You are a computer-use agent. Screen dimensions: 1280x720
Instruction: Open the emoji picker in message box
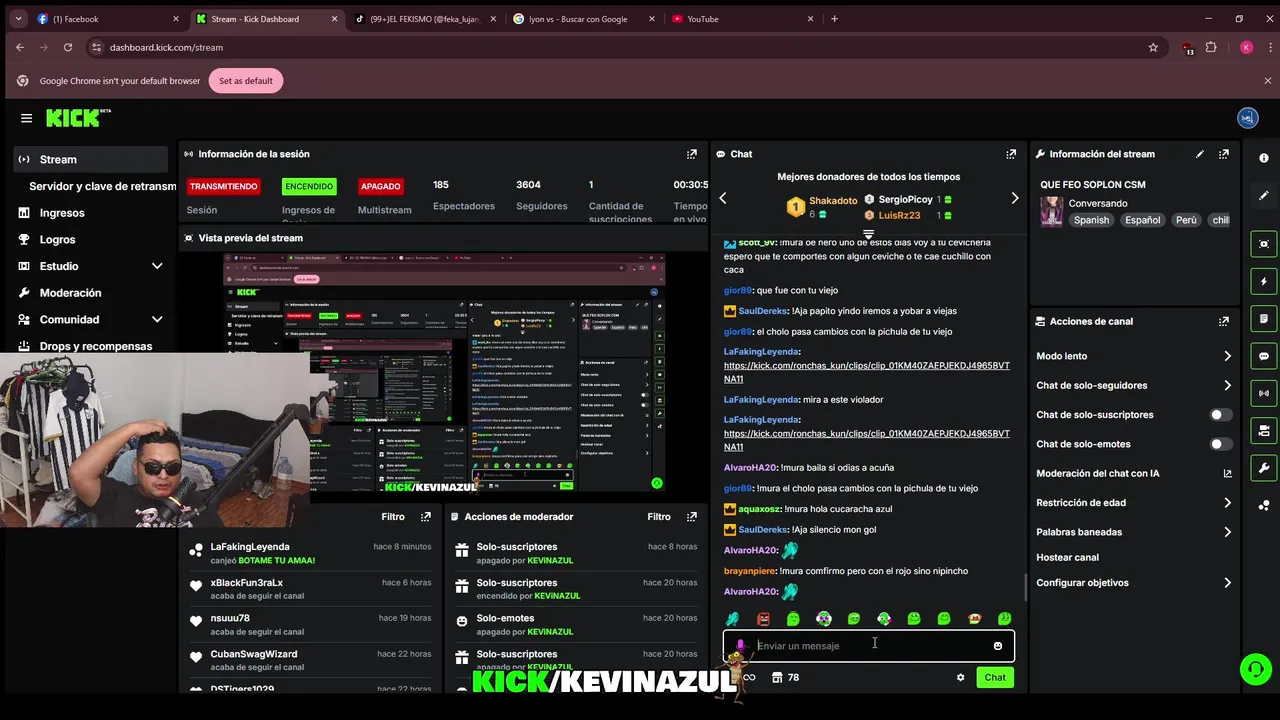997,646
